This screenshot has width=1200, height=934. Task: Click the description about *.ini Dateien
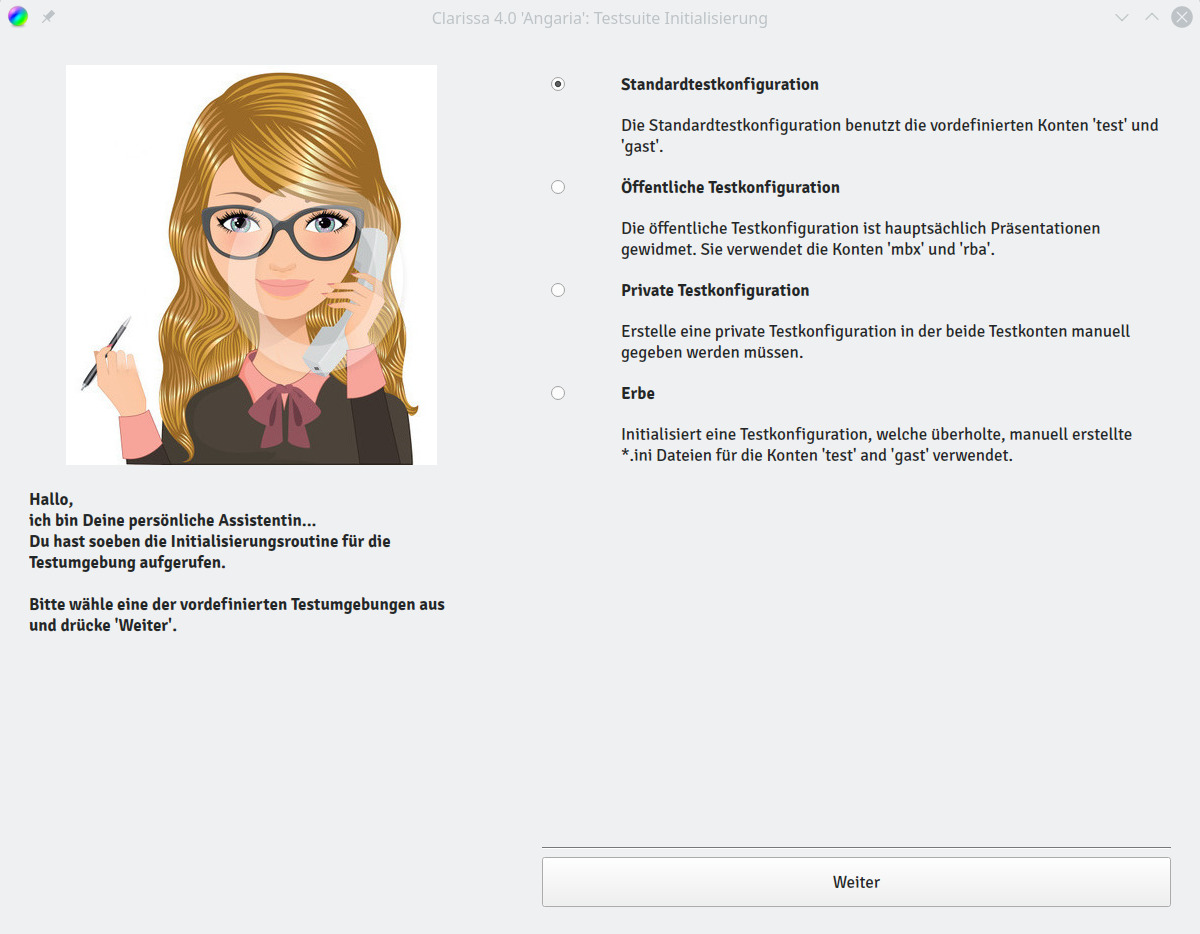click(877, 445)
